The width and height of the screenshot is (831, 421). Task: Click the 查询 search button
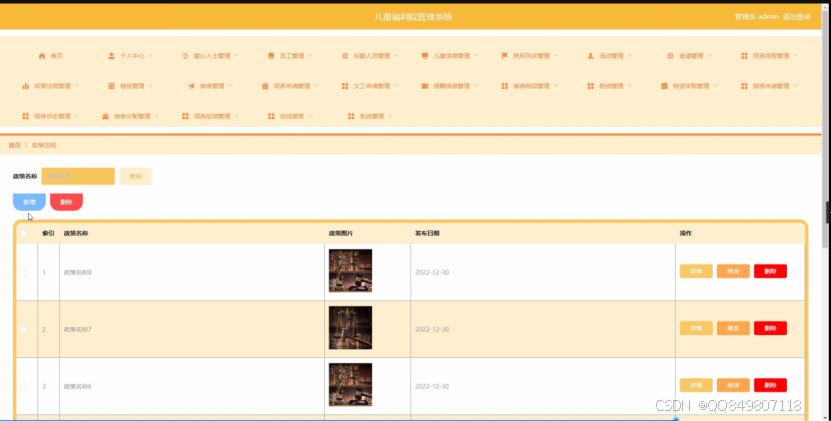click(x=136, y=177)
